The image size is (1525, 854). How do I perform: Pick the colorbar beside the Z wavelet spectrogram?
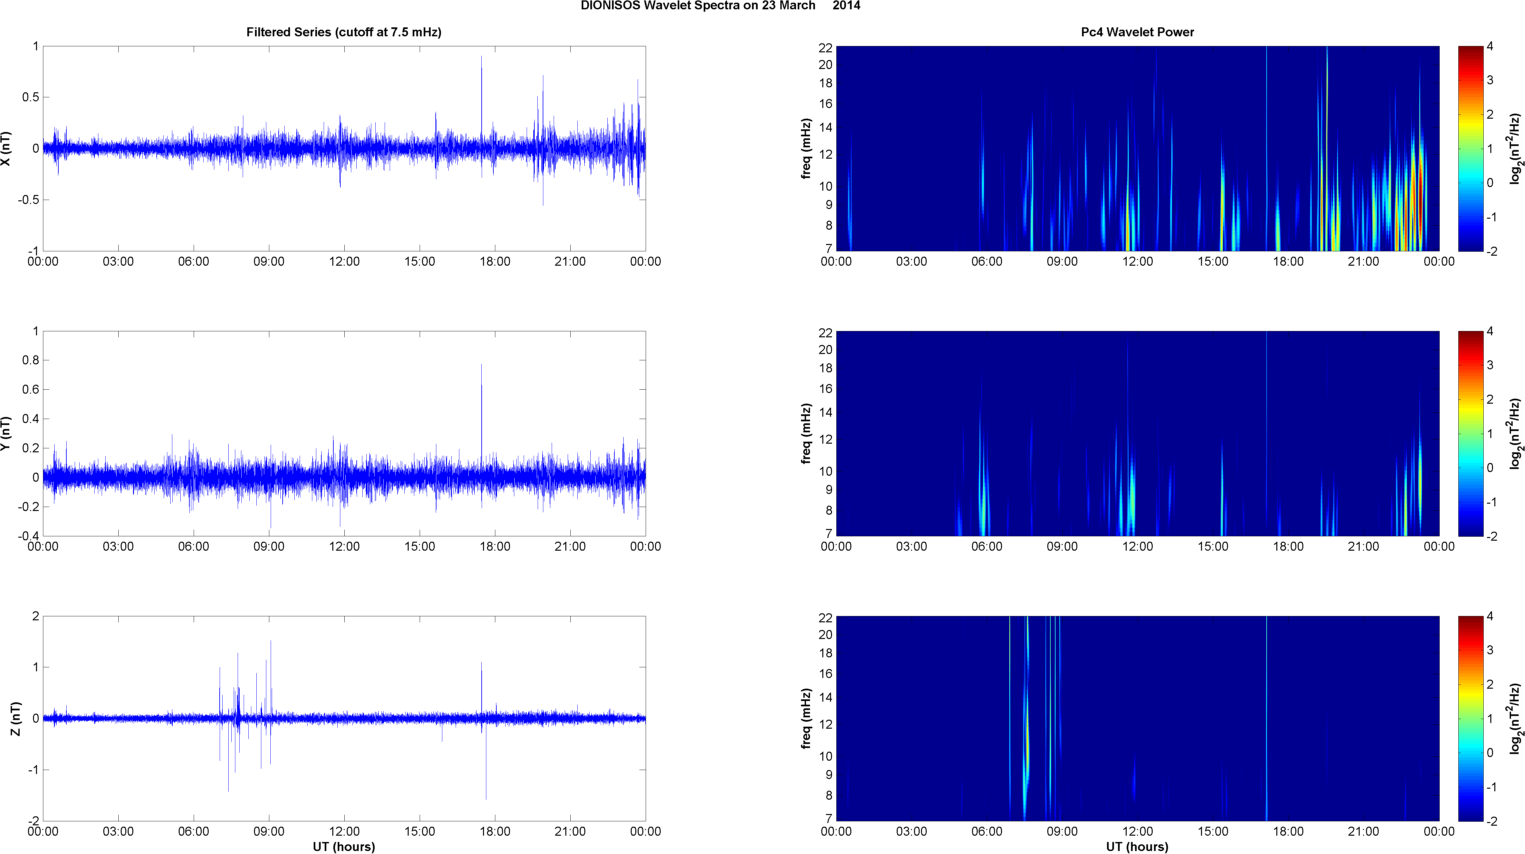click(x=1470, y=718)
